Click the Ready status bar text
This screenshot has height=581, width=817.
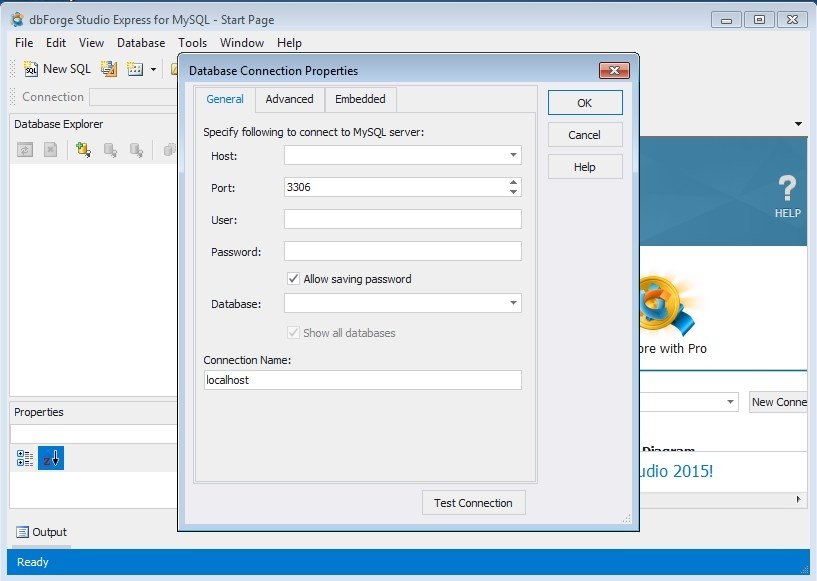pos(32,562)
